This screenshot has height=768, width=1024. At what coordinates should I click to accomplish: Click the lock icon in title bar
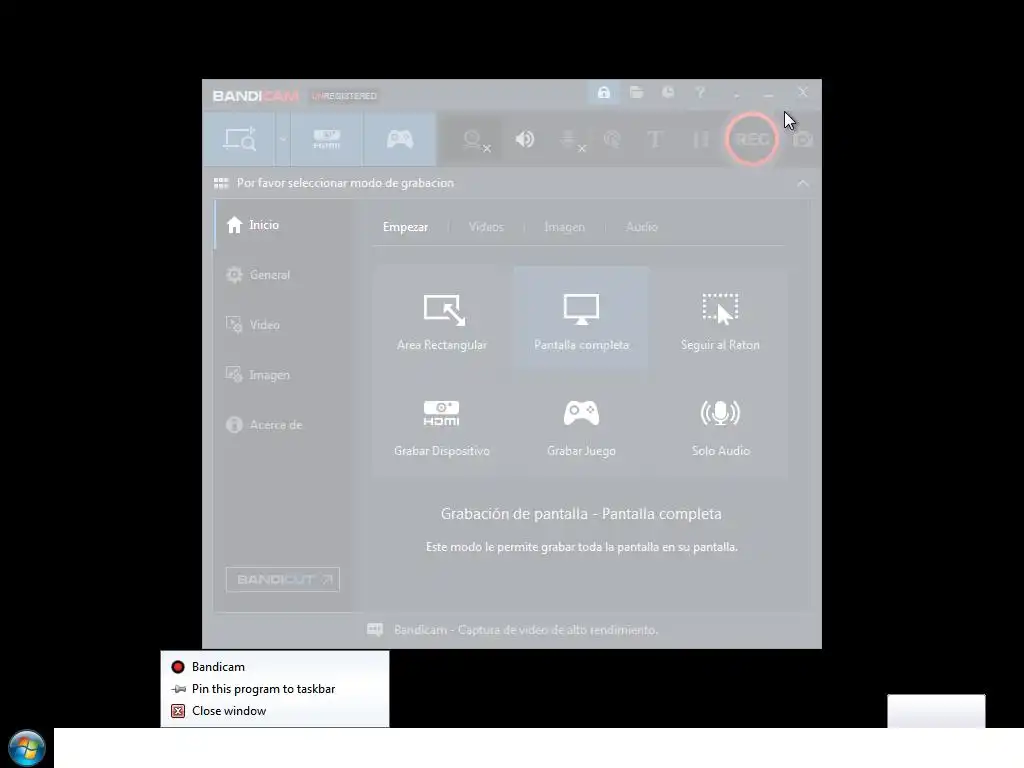(604, 93)
